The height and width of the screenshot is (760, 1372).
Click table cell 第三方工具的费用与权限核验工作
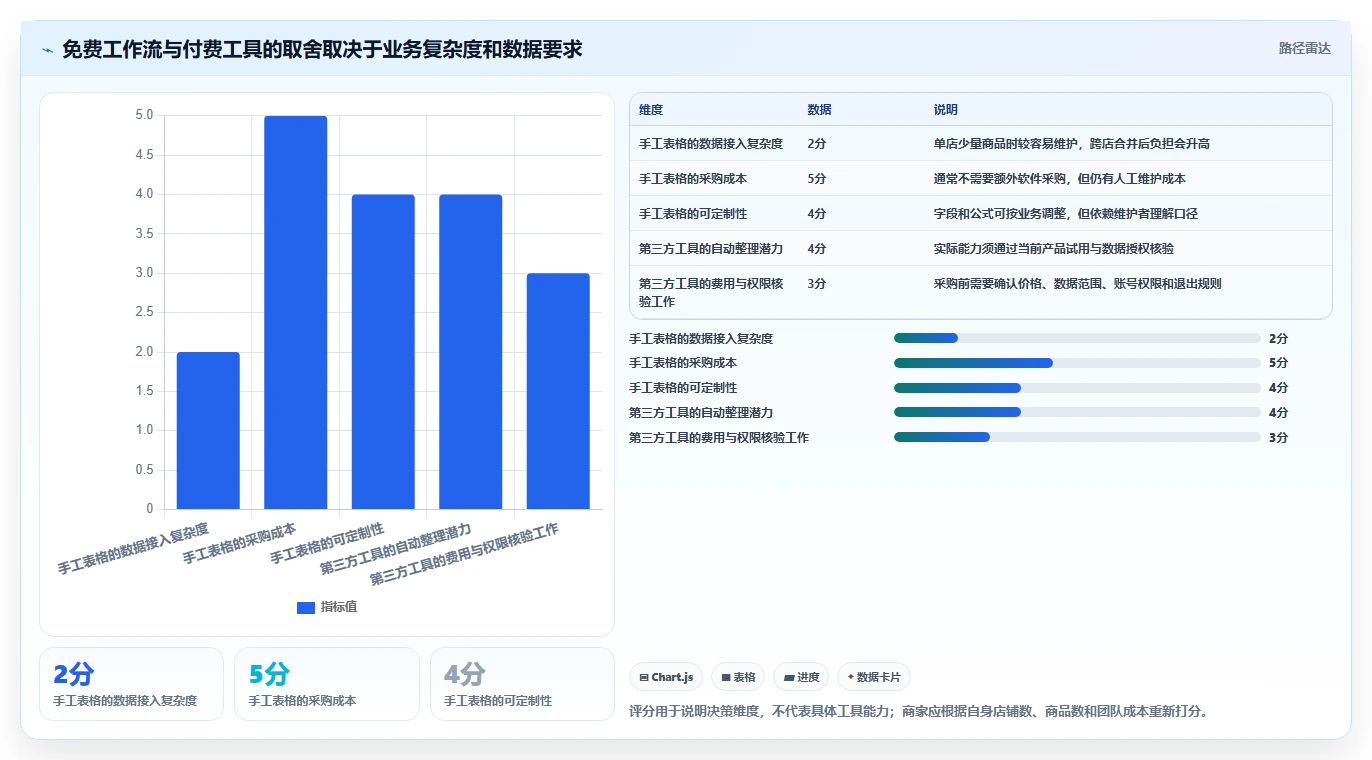pos(713,292)
